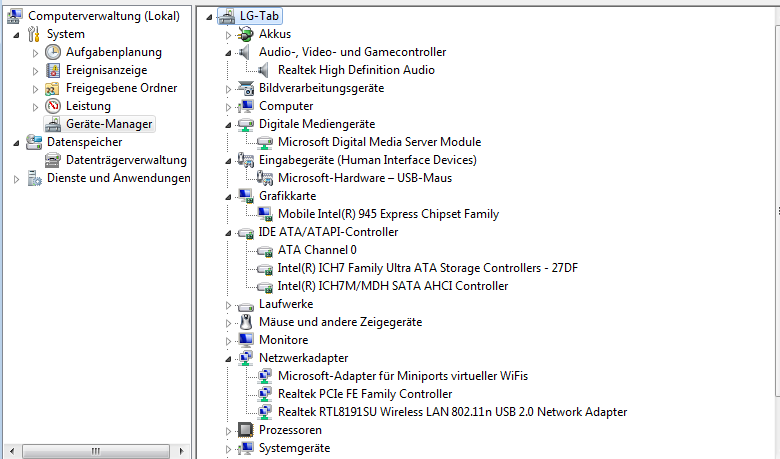The width and height of the screenshot is (780, 459).
Task: Select Computer category label
Action: pyautogui.click(x=286, y=106)
